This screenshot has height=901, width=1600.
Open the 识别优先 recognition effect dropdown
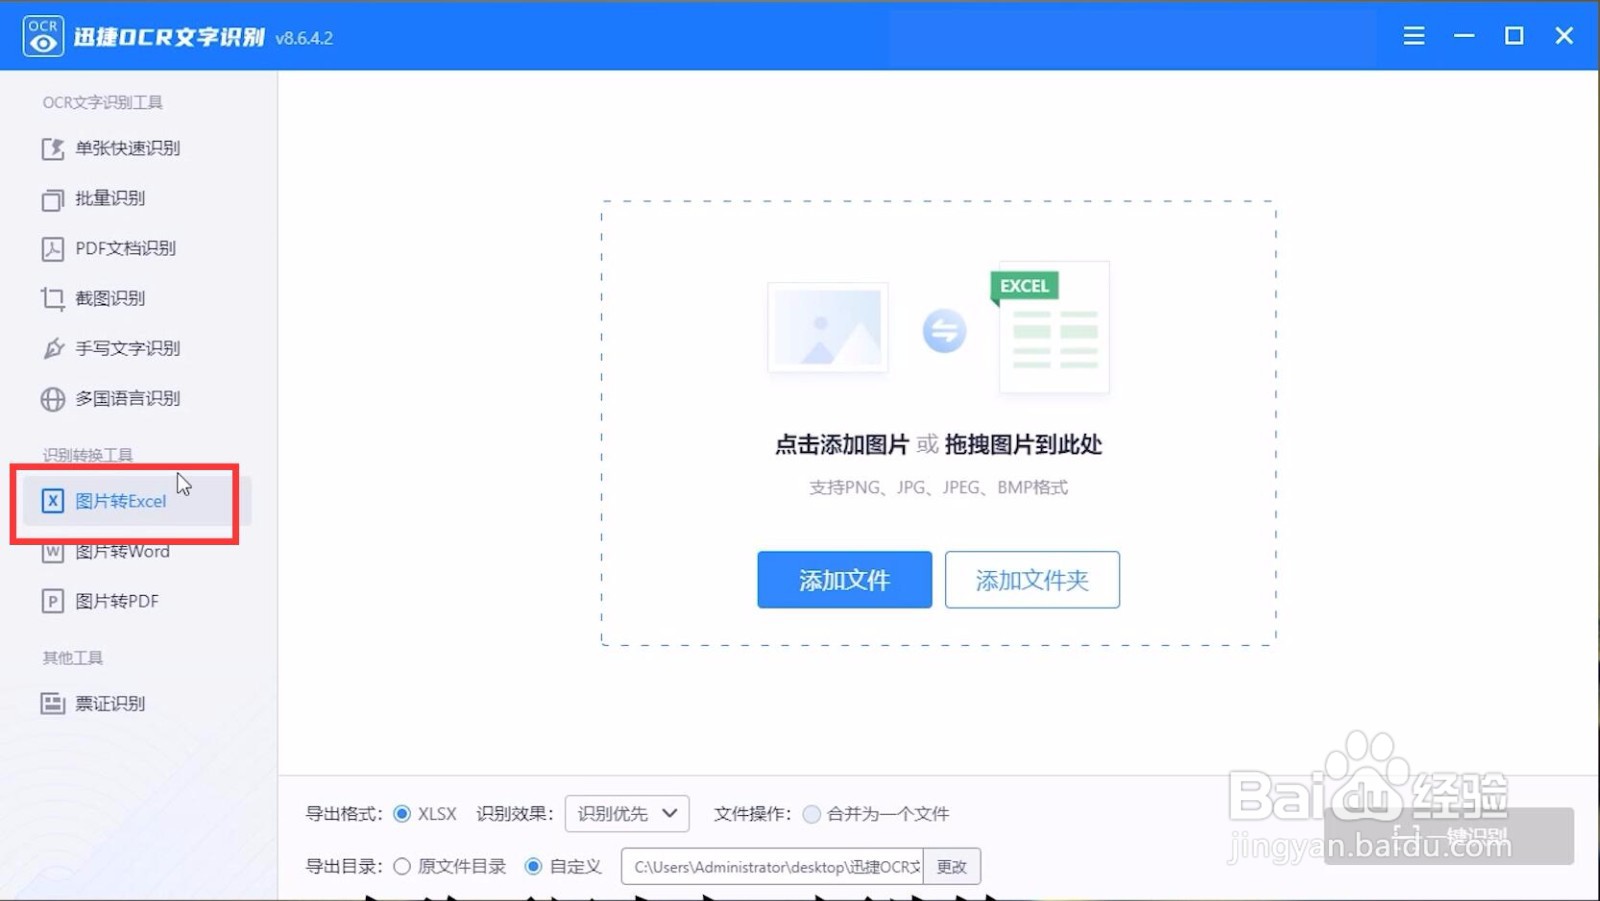click(626, 813)
